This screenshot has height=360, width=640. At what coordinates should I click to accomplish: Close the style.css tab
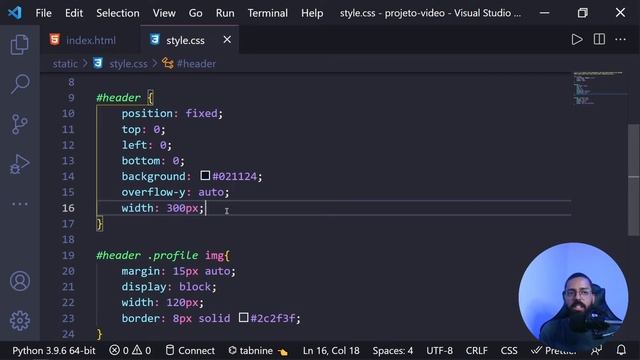pyautogui.click(x=227, y=40)
